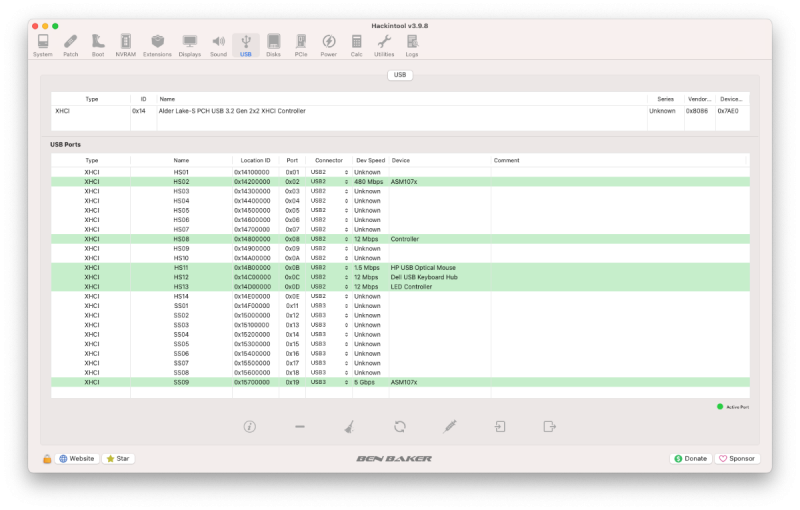Select ASM107x device in HS02 row
This screenshot has width=800, height=510.
[x=404, y=182]
